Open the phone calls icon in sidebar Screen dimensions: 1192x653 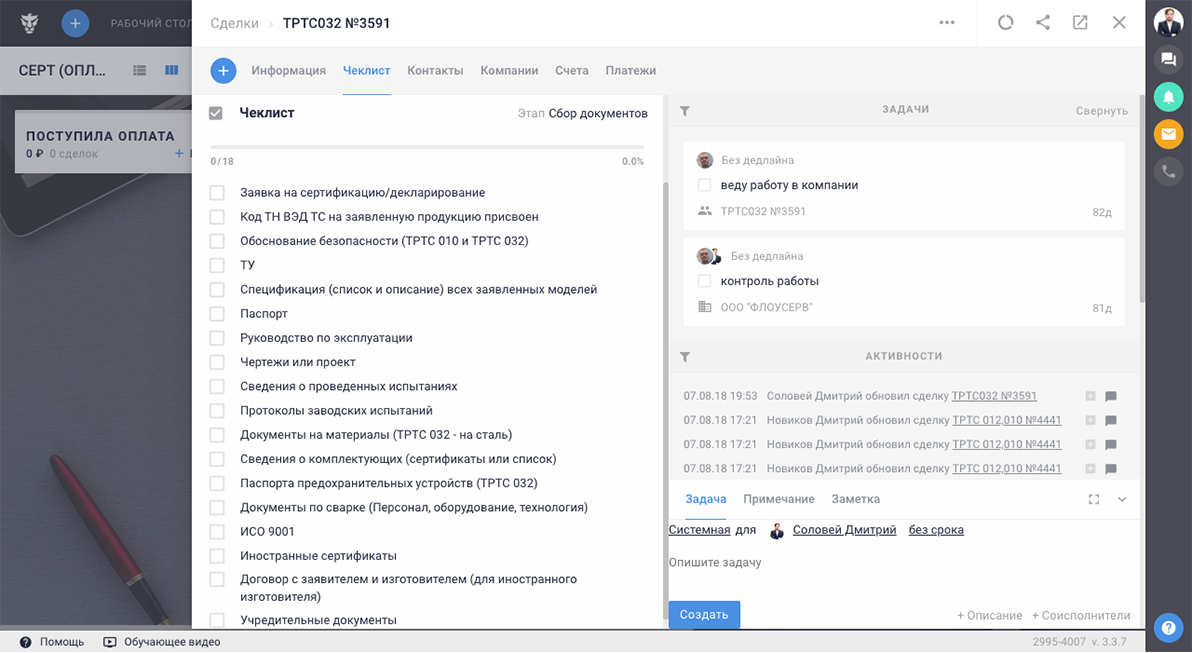[1167, 171]
